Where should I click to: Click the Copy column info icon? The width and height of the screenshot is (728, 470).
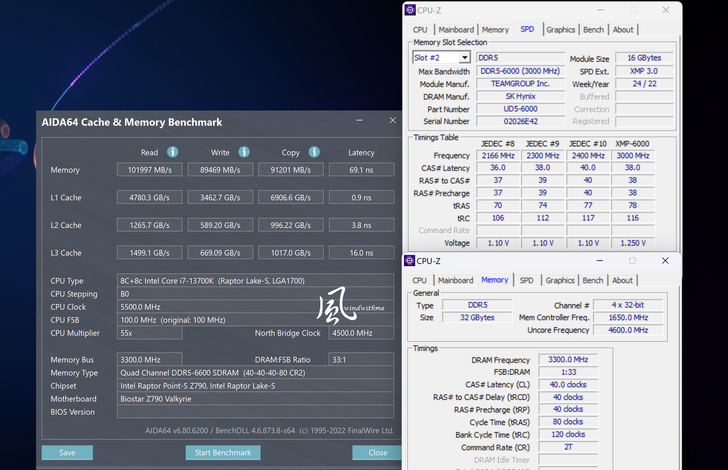pyautogui.click(x=314, y=152)
